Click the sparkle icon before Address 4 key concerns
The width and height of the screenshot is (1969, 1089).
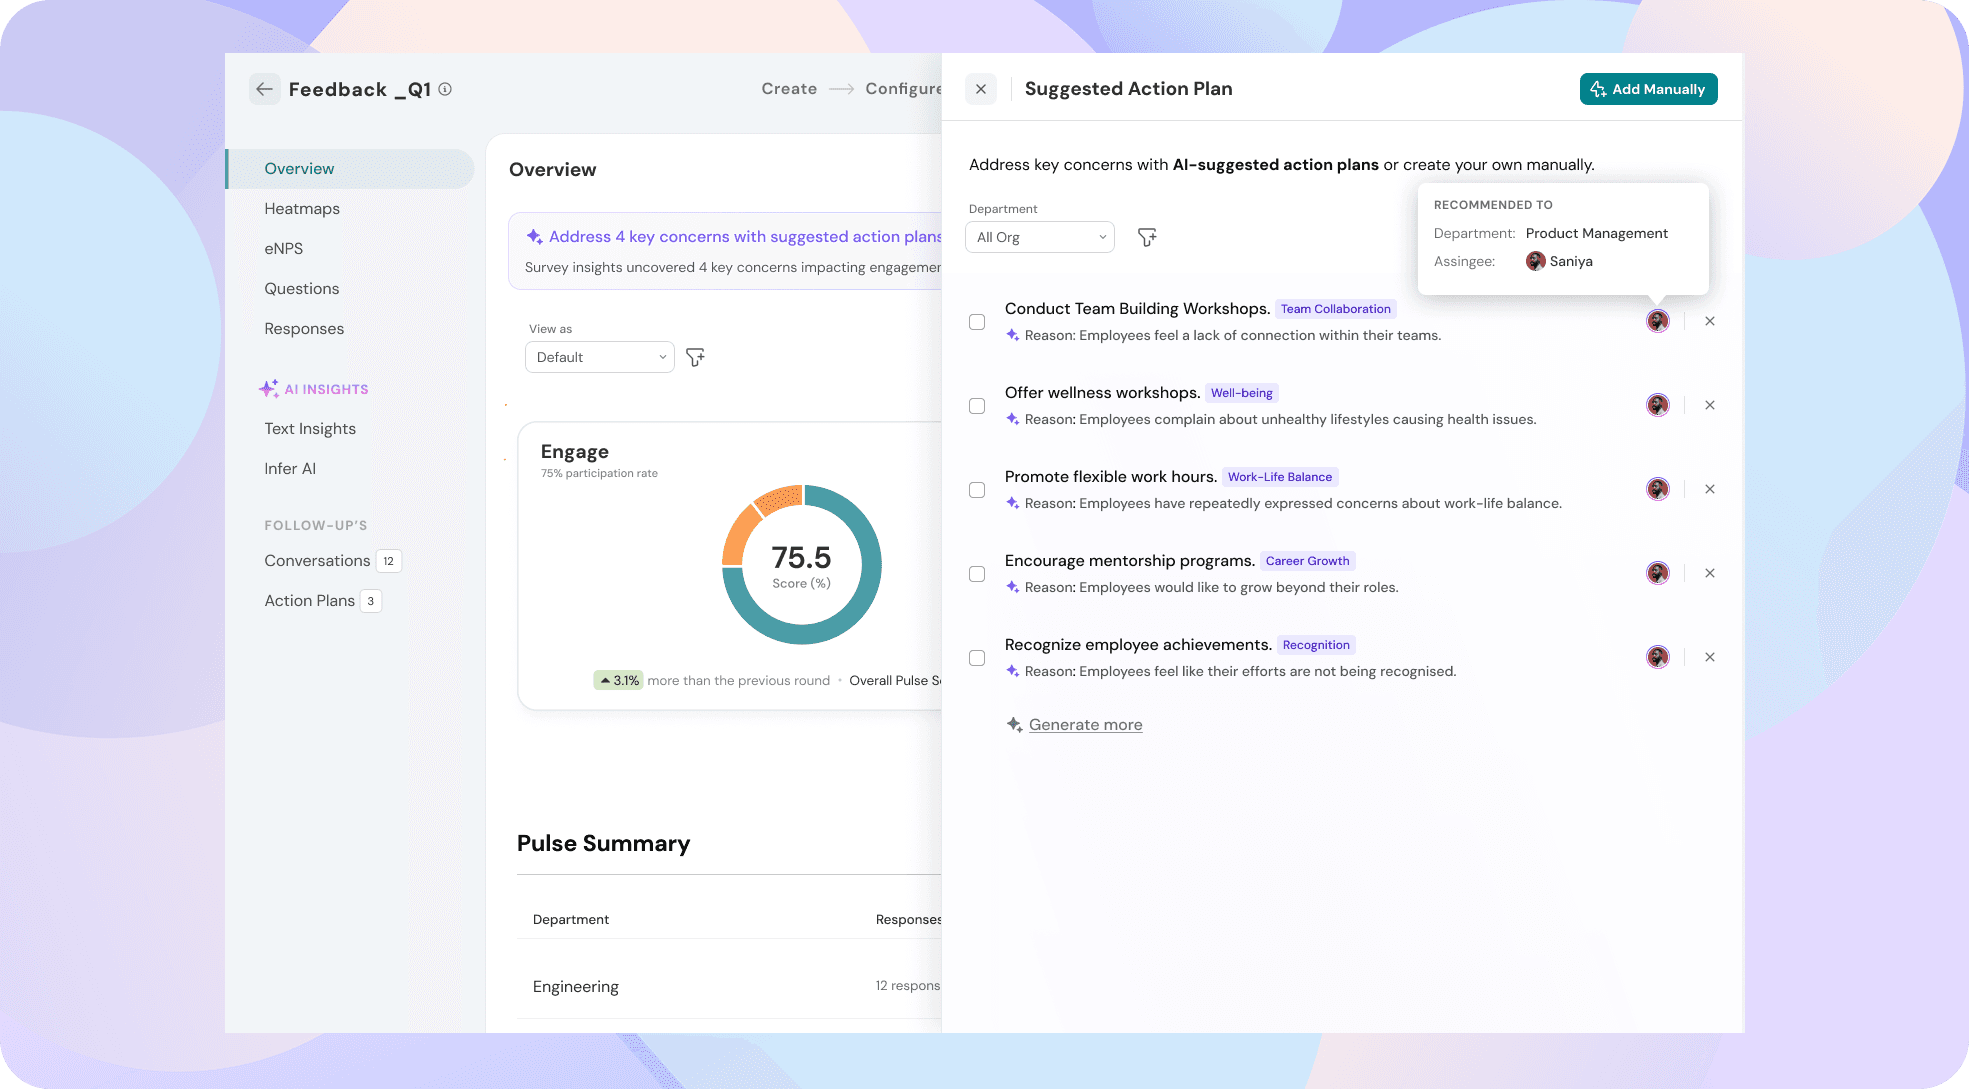click(x=535, y=237)
